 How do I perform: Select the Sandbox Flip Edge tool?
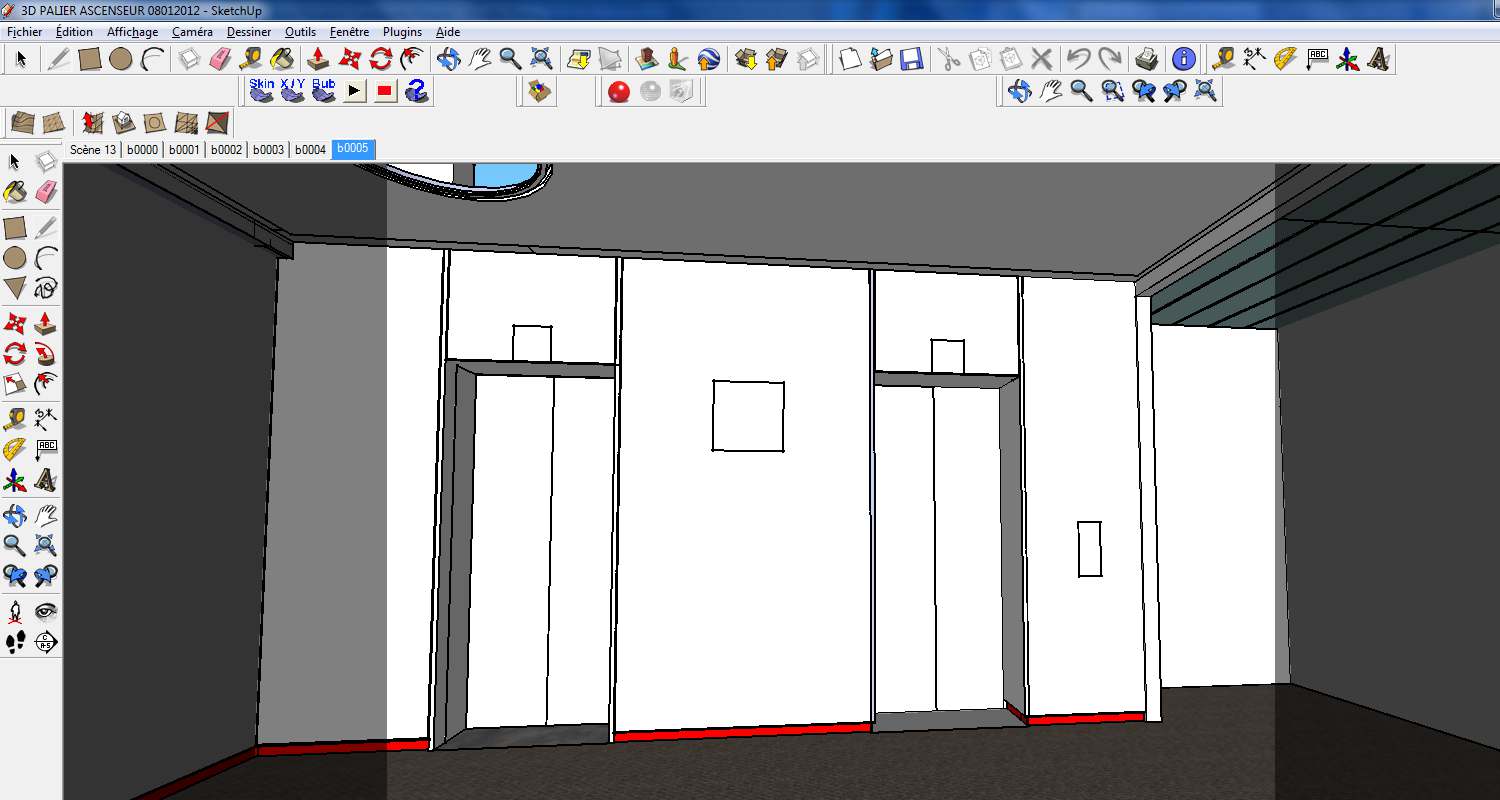(217, 123)
